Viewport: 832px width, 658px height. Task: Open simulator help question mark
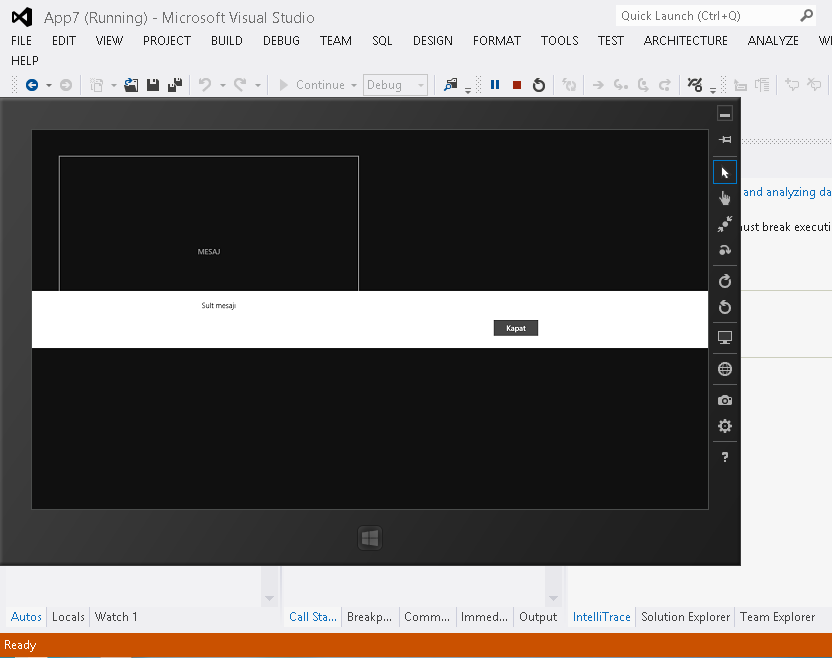(x=725, y=457)
